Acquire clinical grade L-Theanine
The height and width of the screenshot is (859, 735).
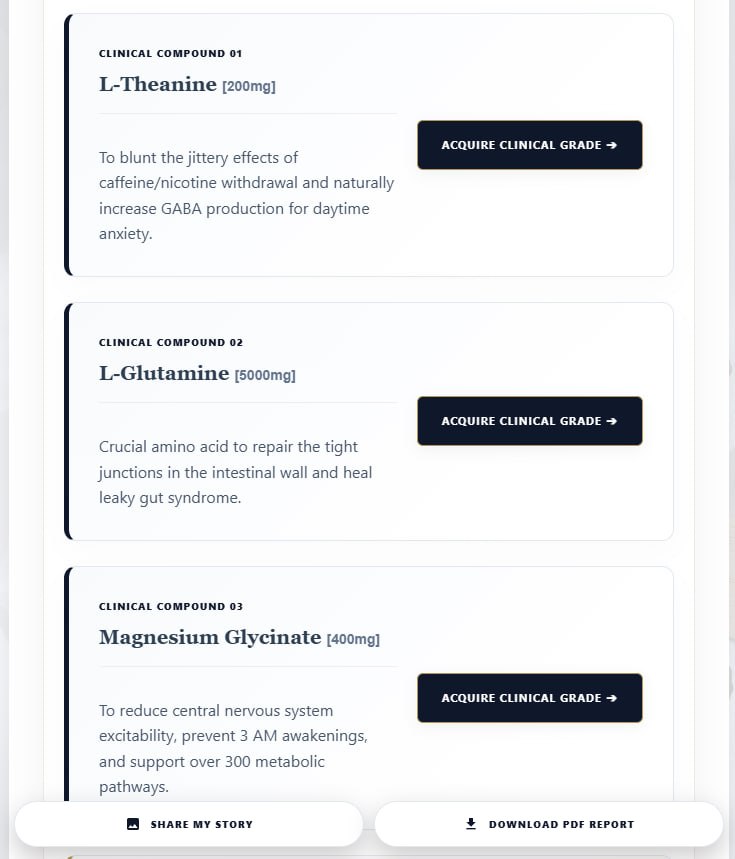530,145
